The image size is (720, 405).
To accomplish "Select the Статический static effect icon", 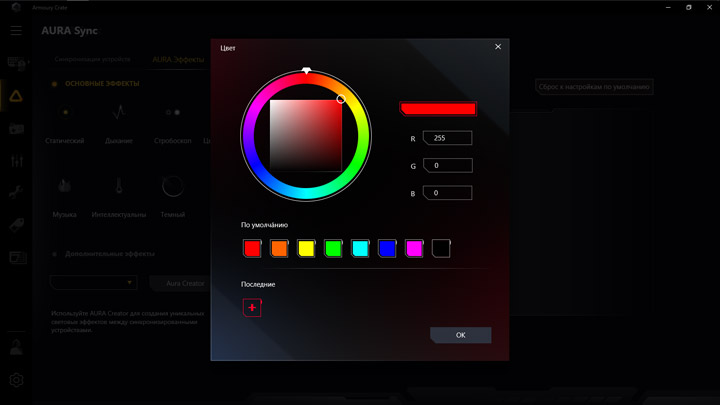I will click(65, 112).
